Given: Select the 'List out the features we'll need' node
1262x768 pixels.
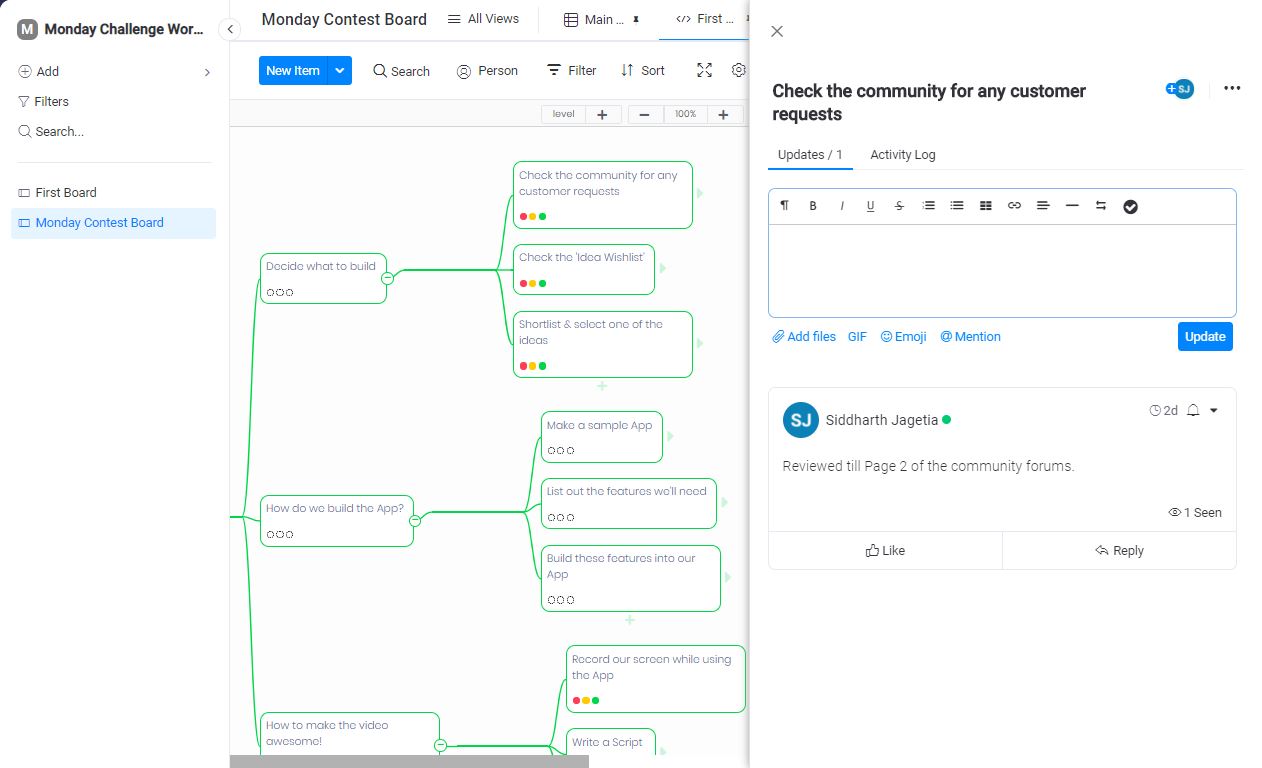Looking at the screenshot, I should coord(629,504).
